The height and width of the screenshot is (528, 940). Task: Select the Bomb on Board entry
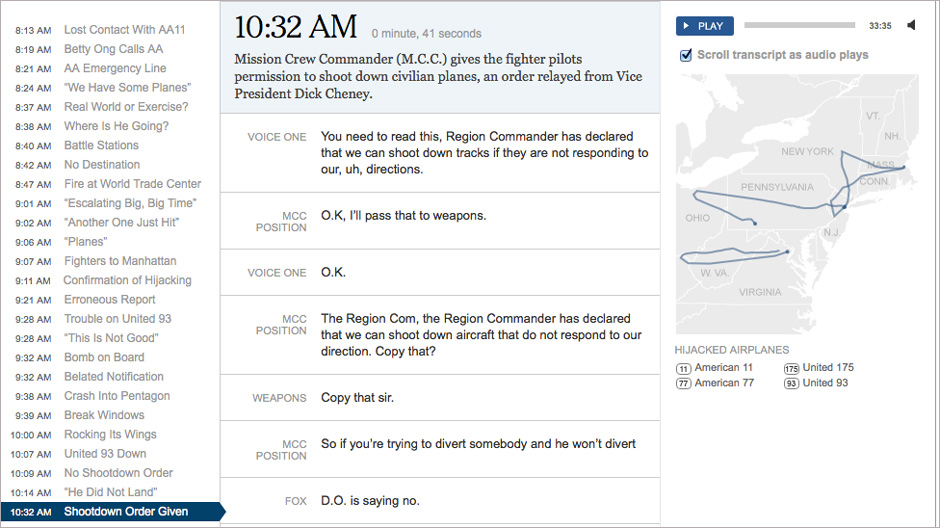104,358
